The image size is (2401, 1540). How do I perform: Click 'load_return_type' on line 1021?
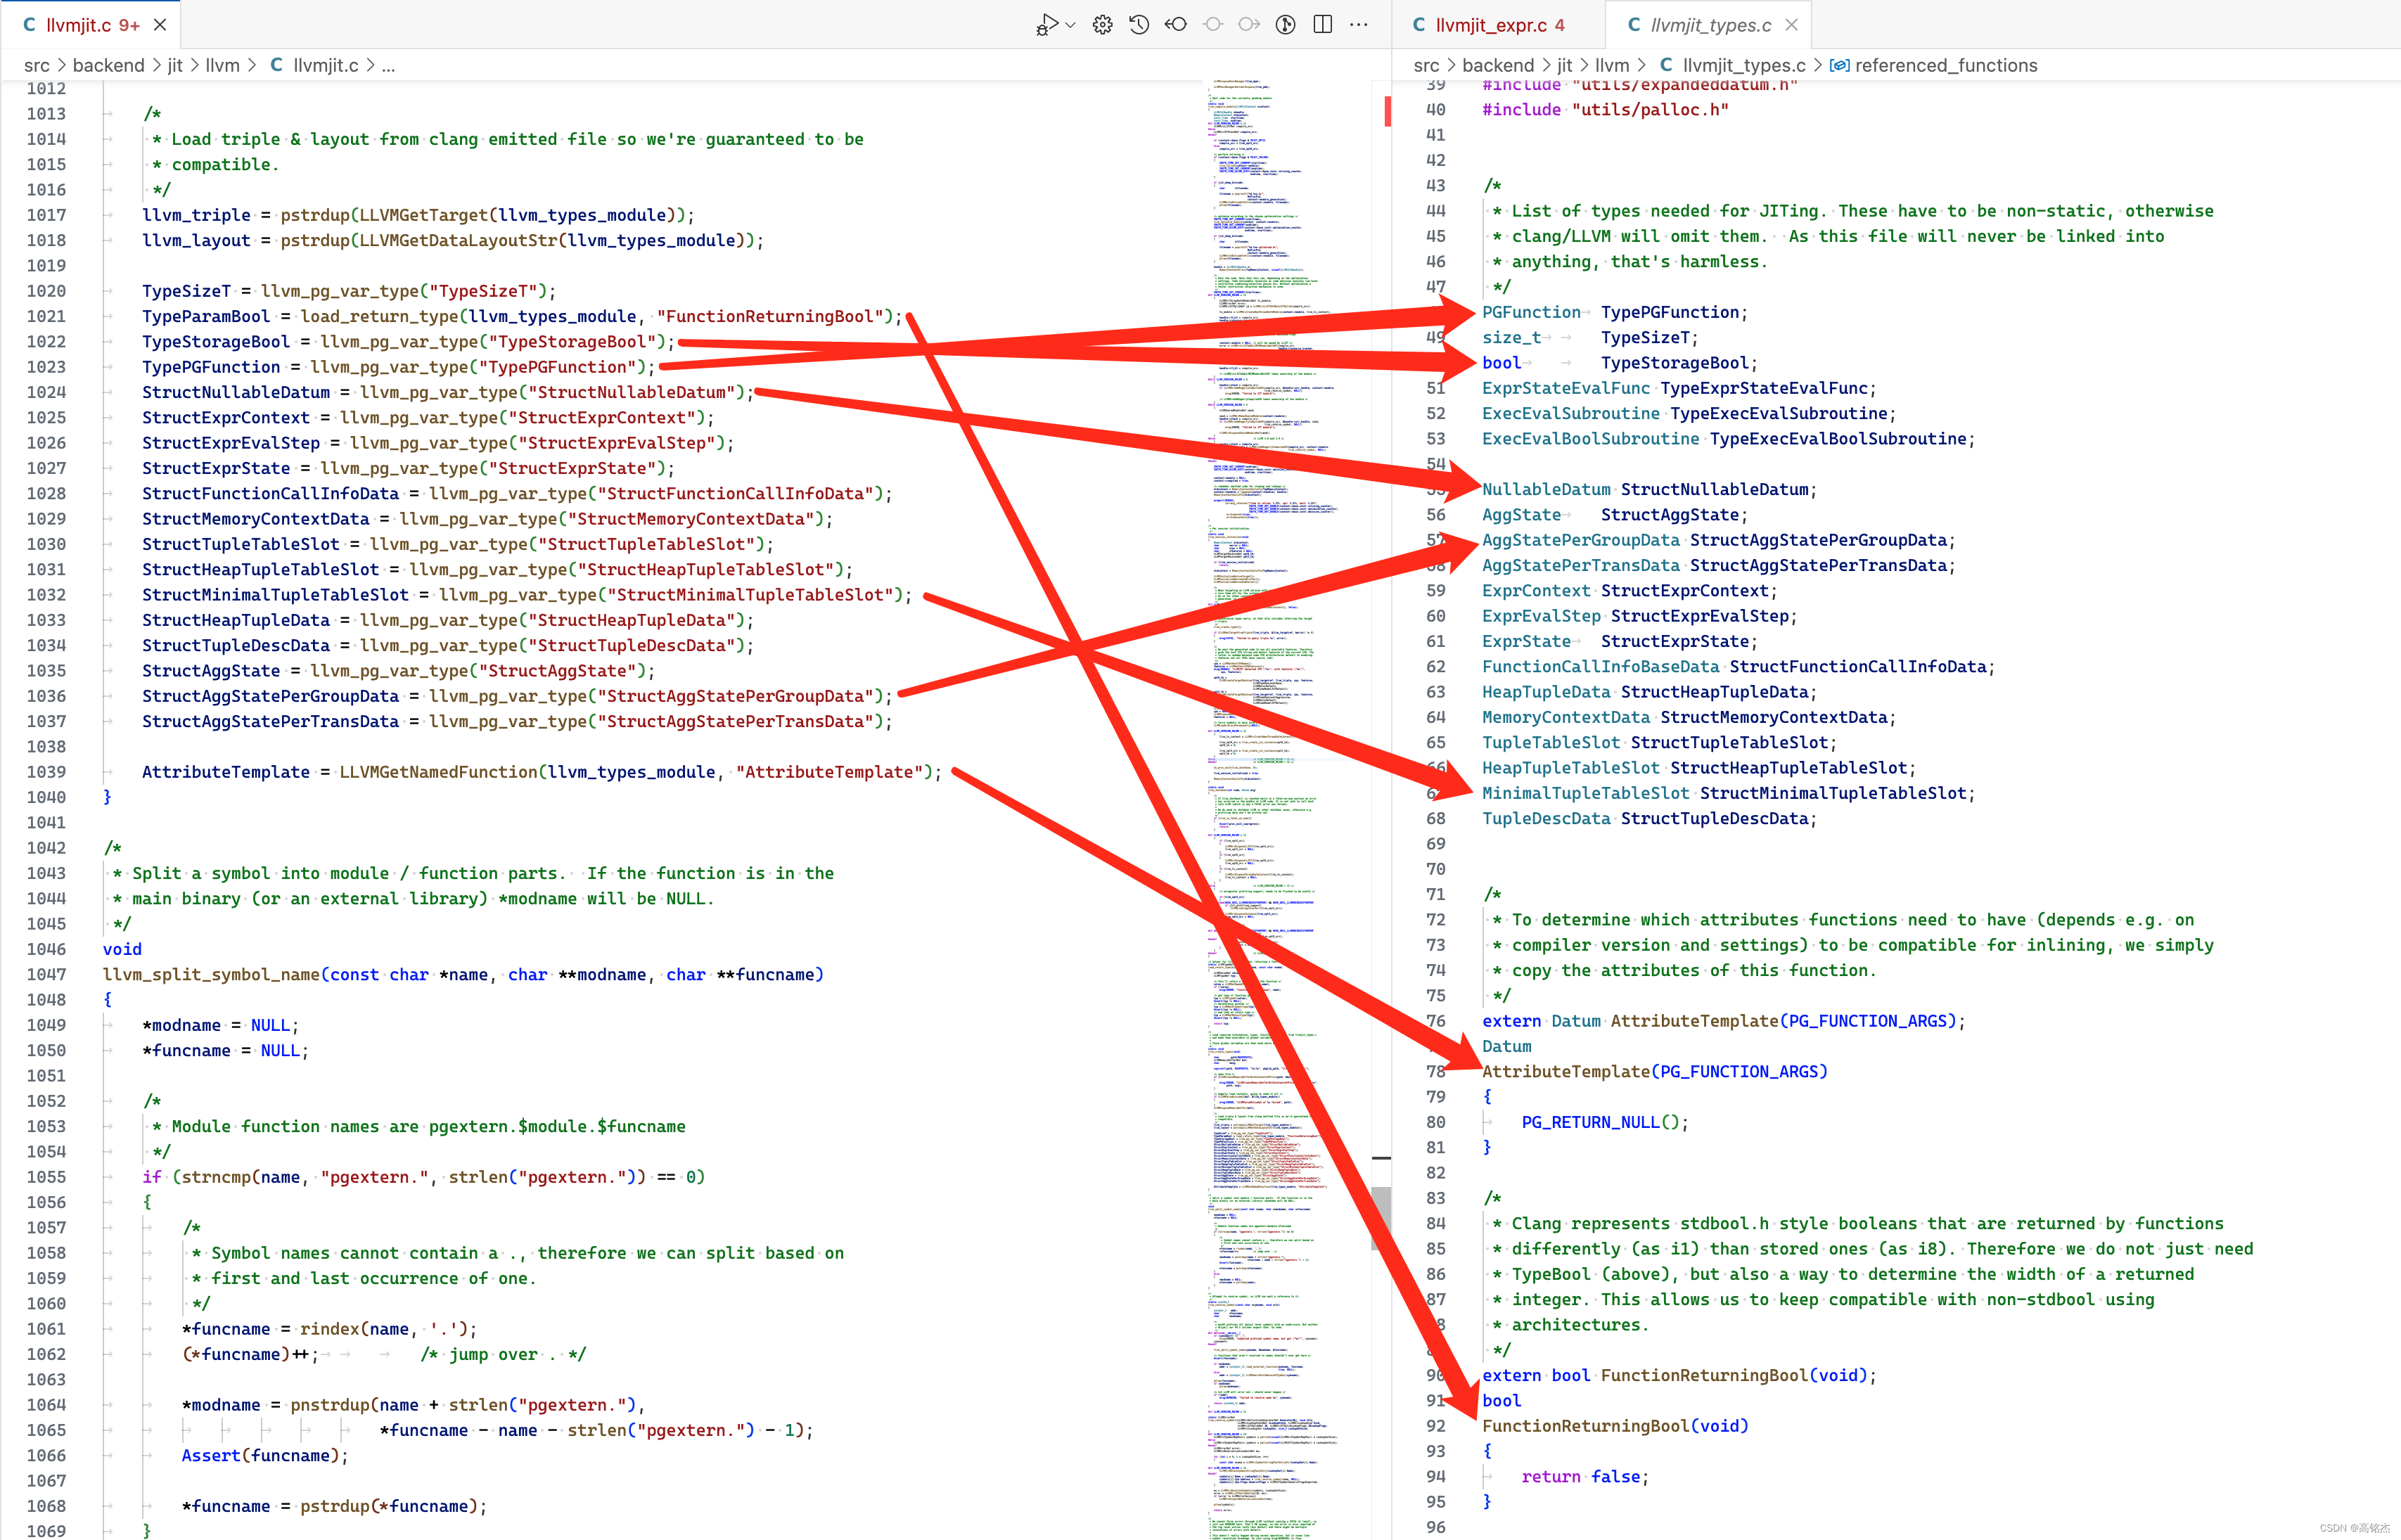[380, 317]
